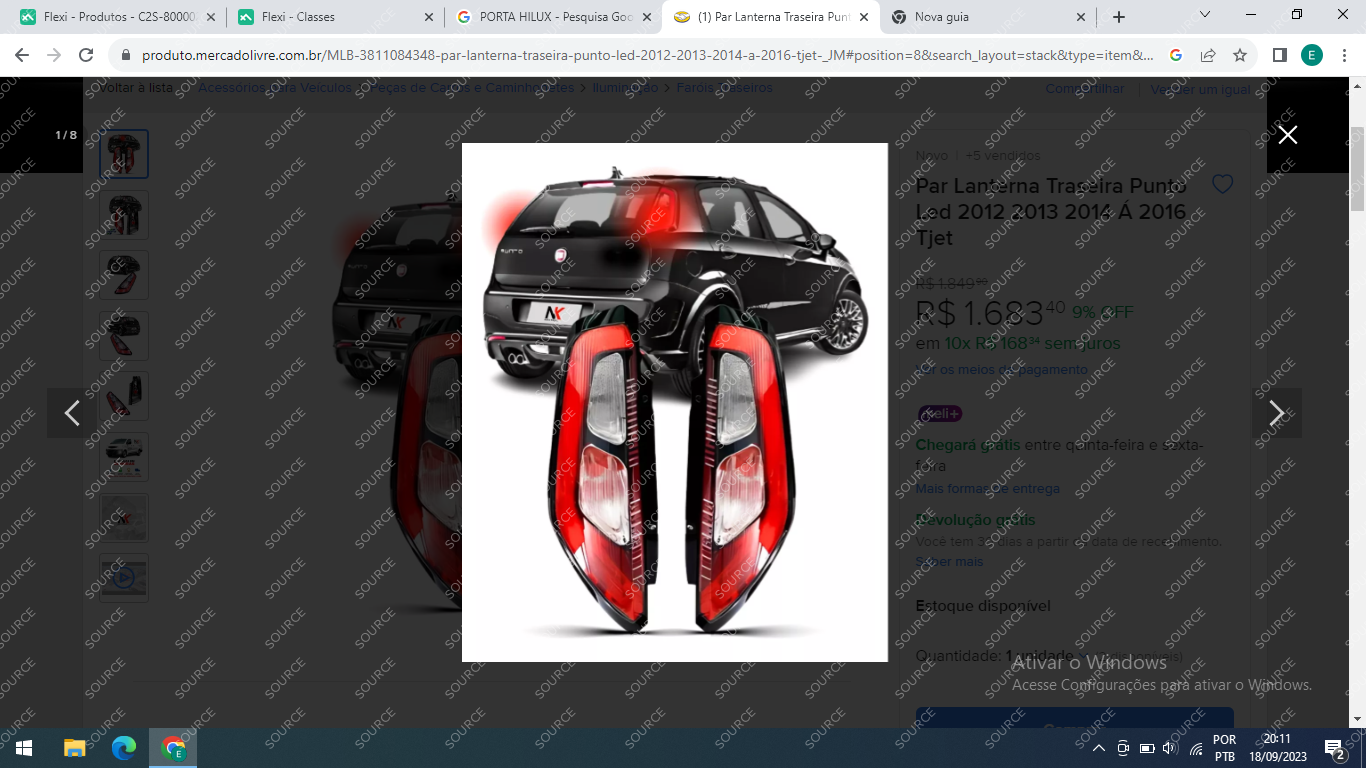Open File Explorer from taskbar
The image size is (1366, 768).
[x=74, y=748]
